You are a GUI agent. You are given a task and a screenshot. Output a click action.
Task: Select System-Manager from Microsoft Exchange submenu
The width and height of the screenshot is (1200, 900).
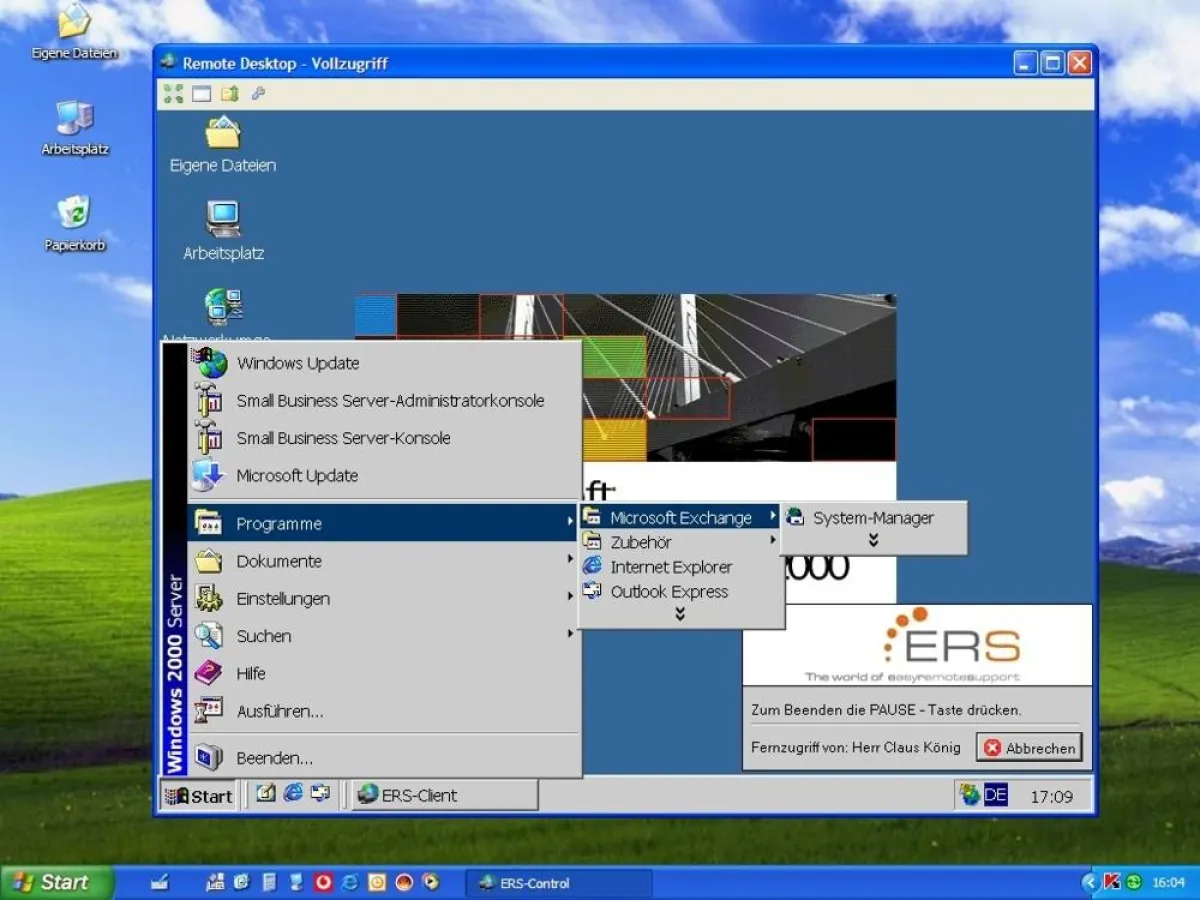pyautogui.click(x=872, y=518)
